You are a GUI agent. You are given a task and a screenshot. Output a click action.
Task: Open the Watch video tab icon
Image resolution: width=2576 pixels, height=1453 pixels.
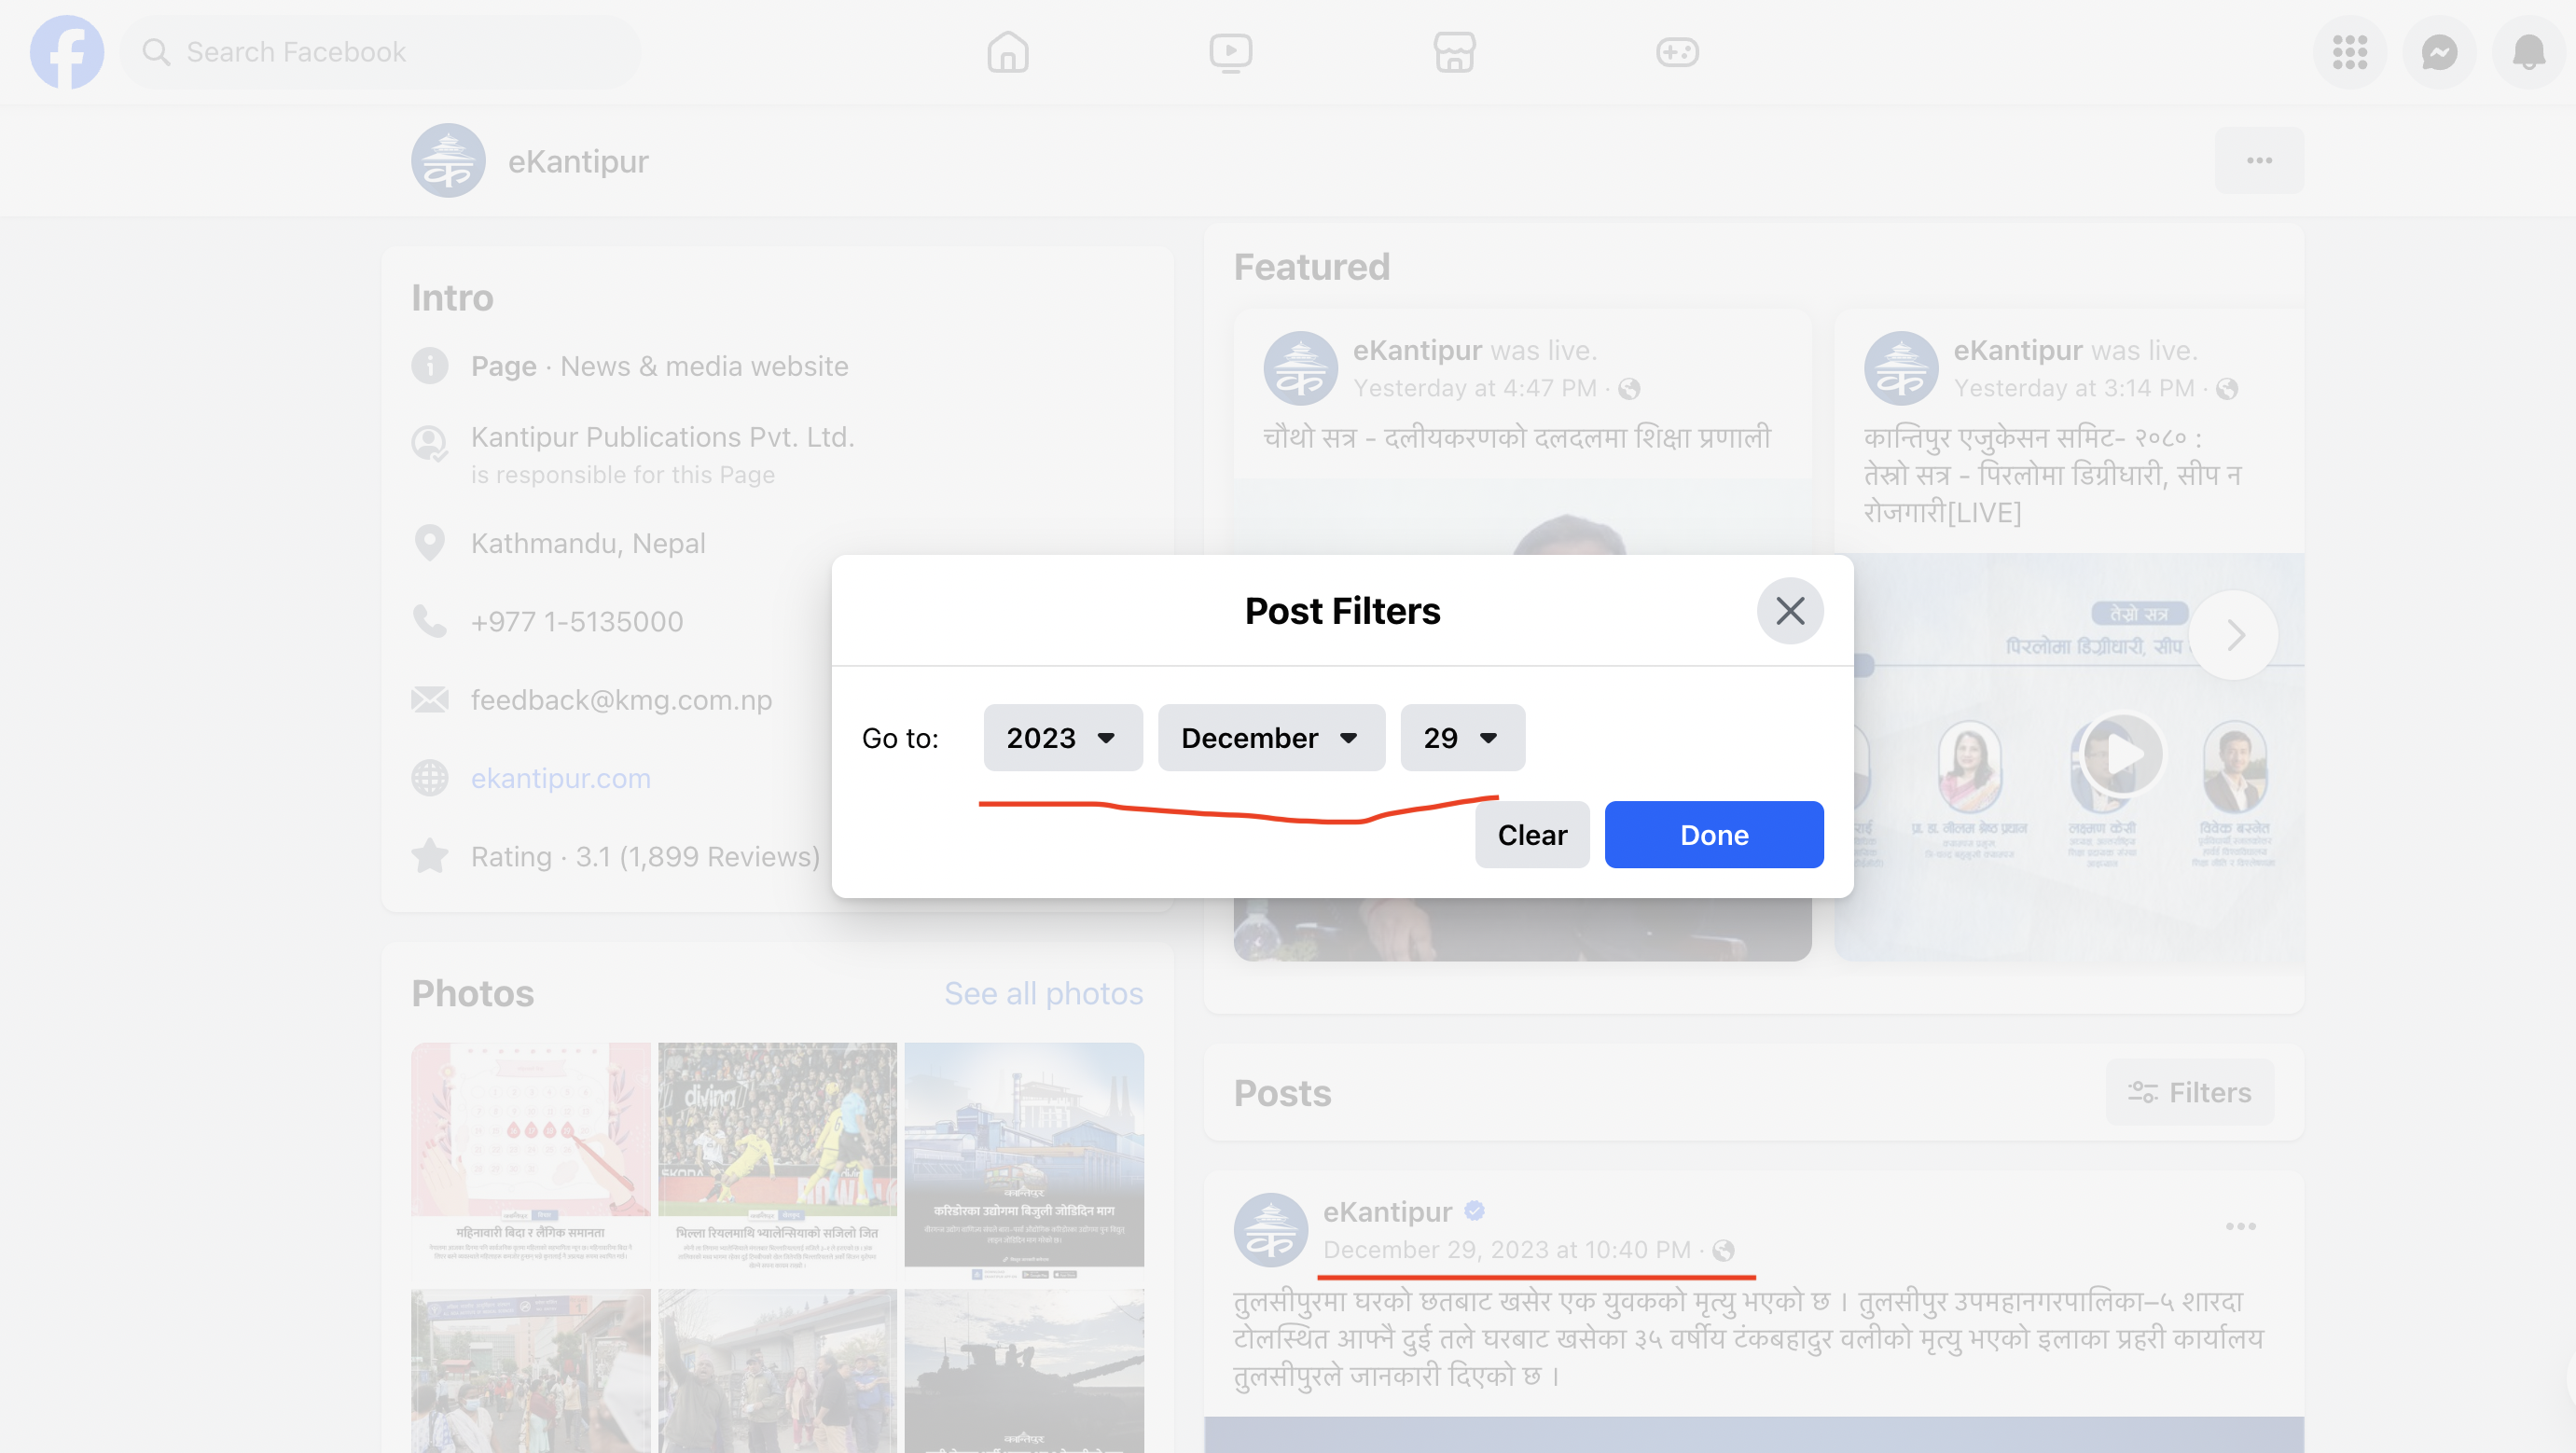click(x=1230, y=52)
